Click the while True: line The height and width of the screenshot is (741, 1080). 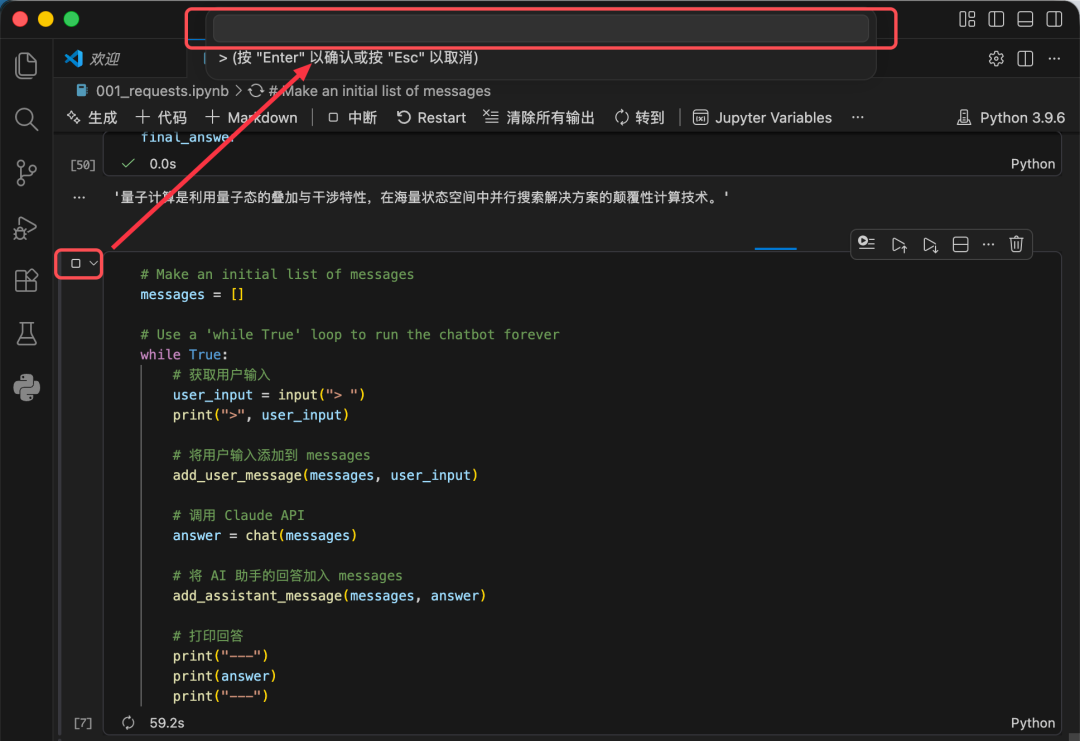pos(184,355)
